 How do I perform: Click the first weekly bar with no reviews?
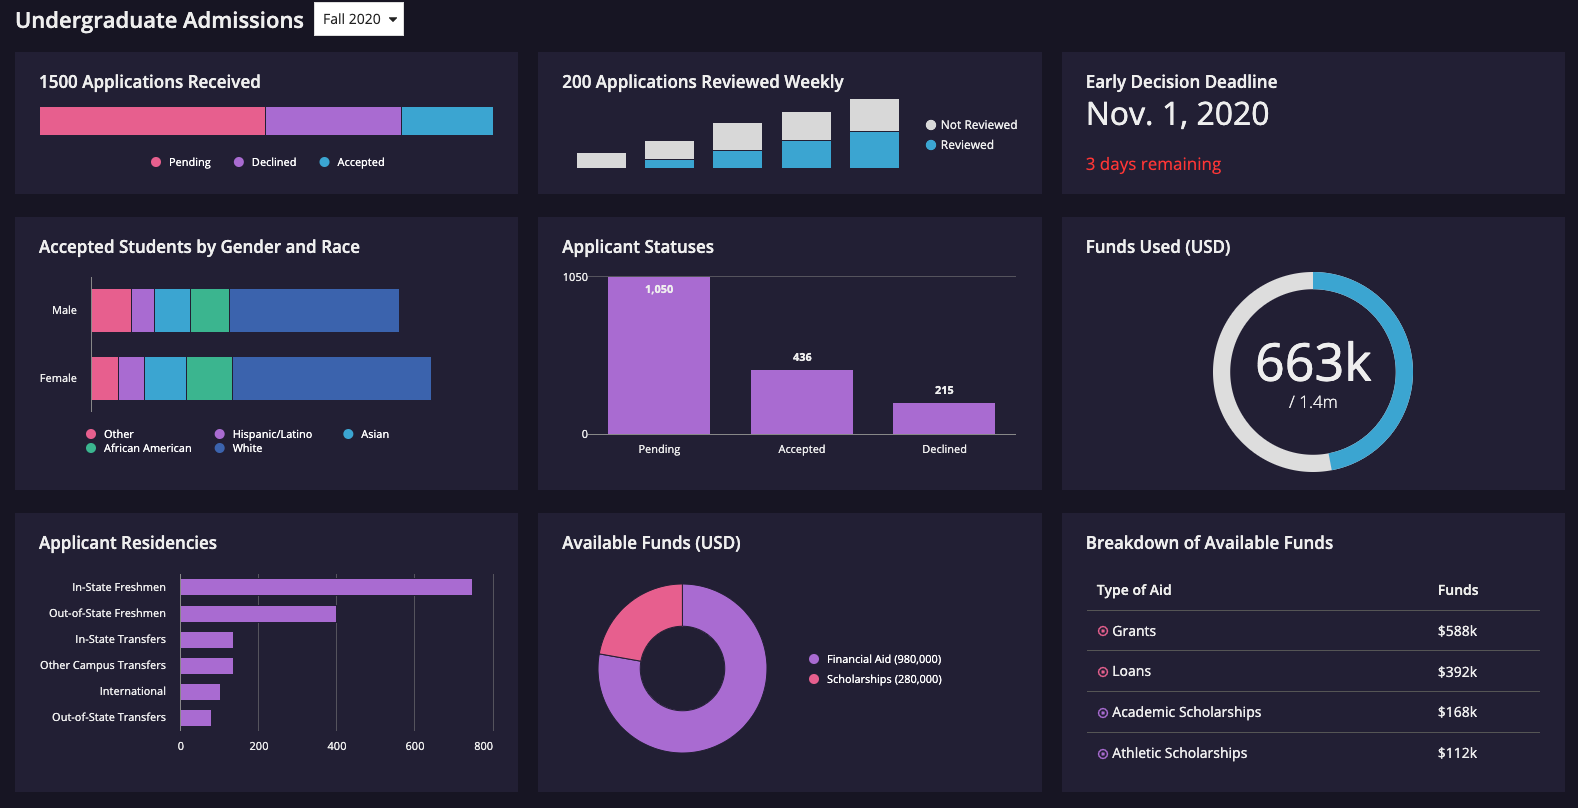click(601, 160)
